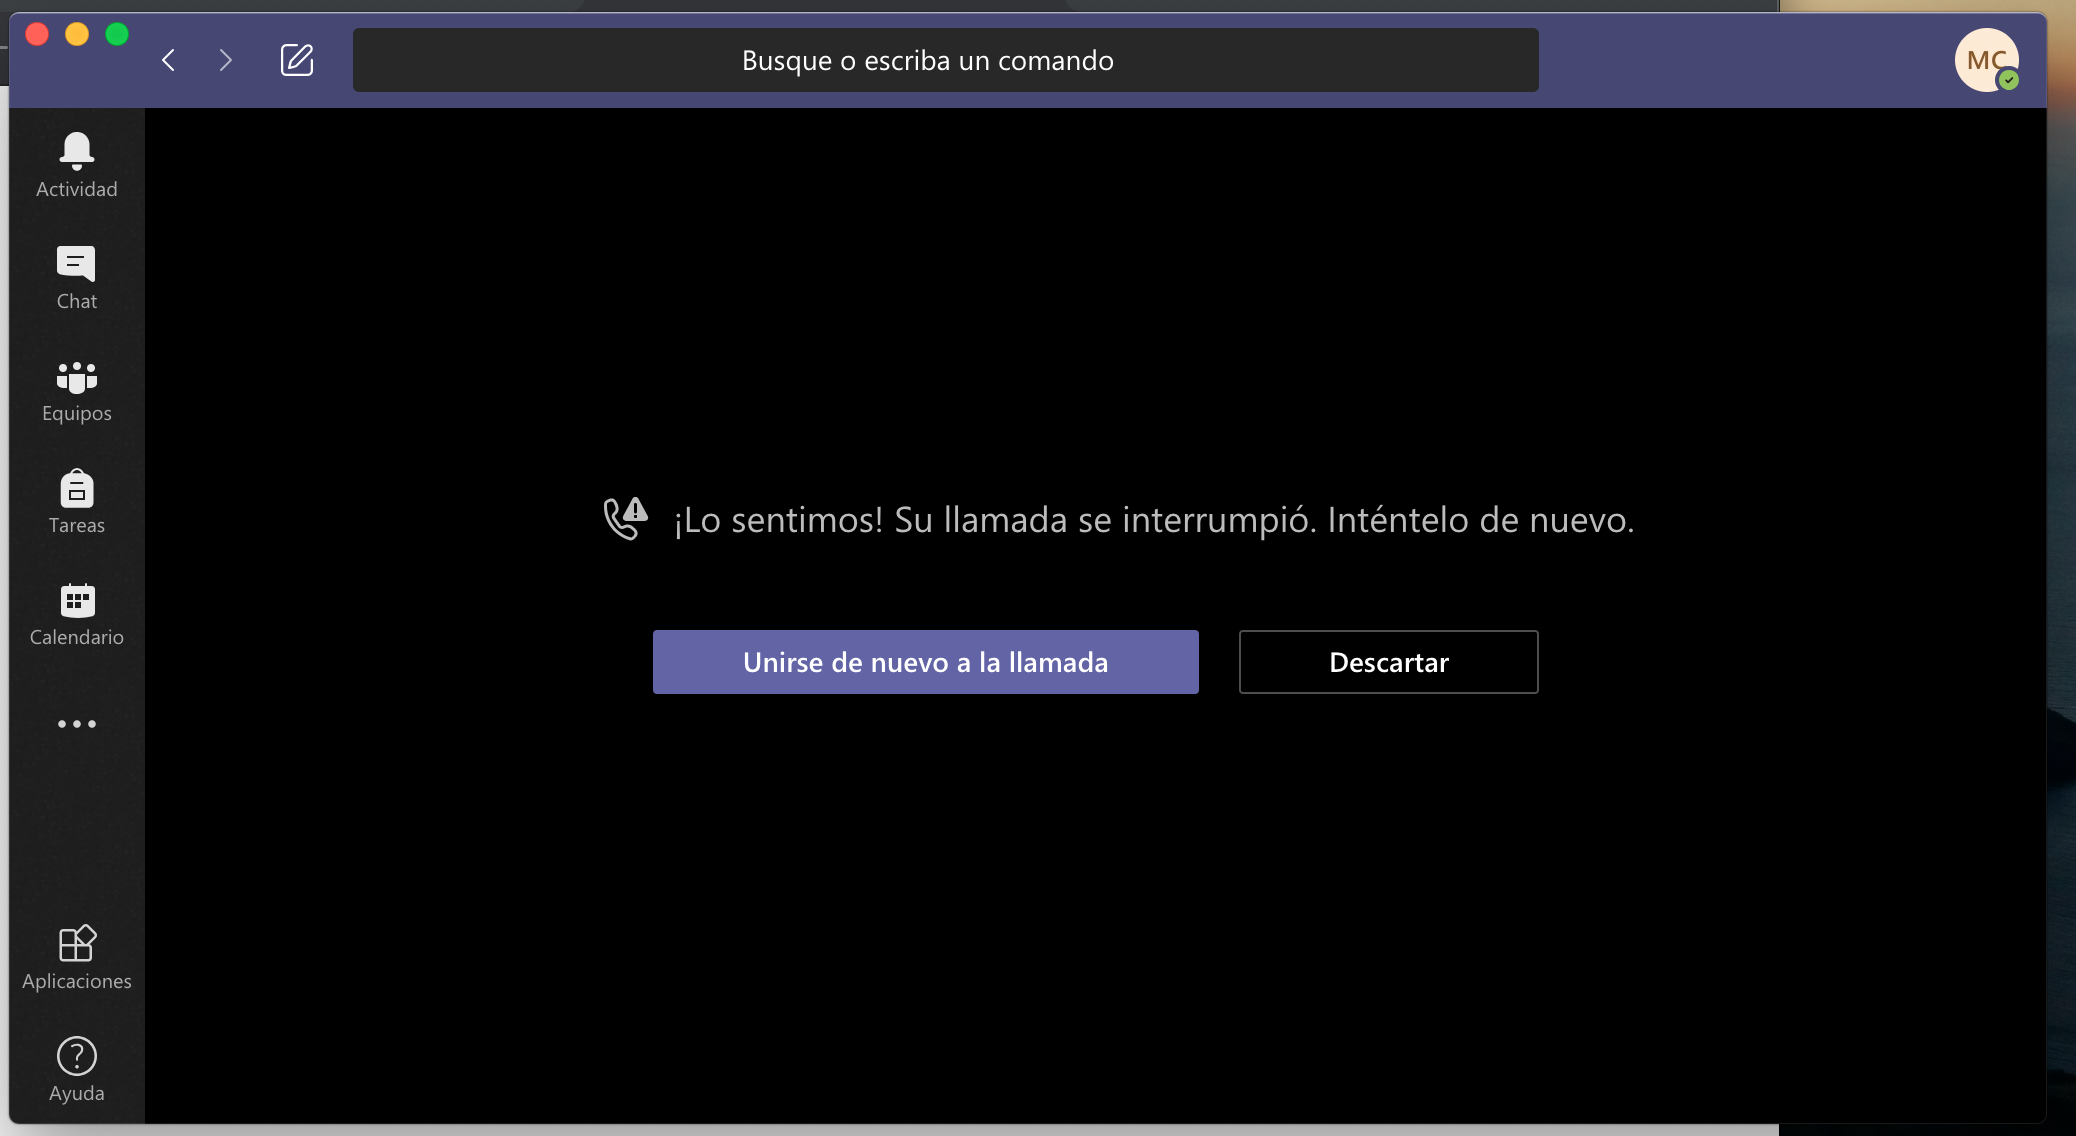Maximize the window with green button
Screen dimensions: 2076x1136
(117, 34)
